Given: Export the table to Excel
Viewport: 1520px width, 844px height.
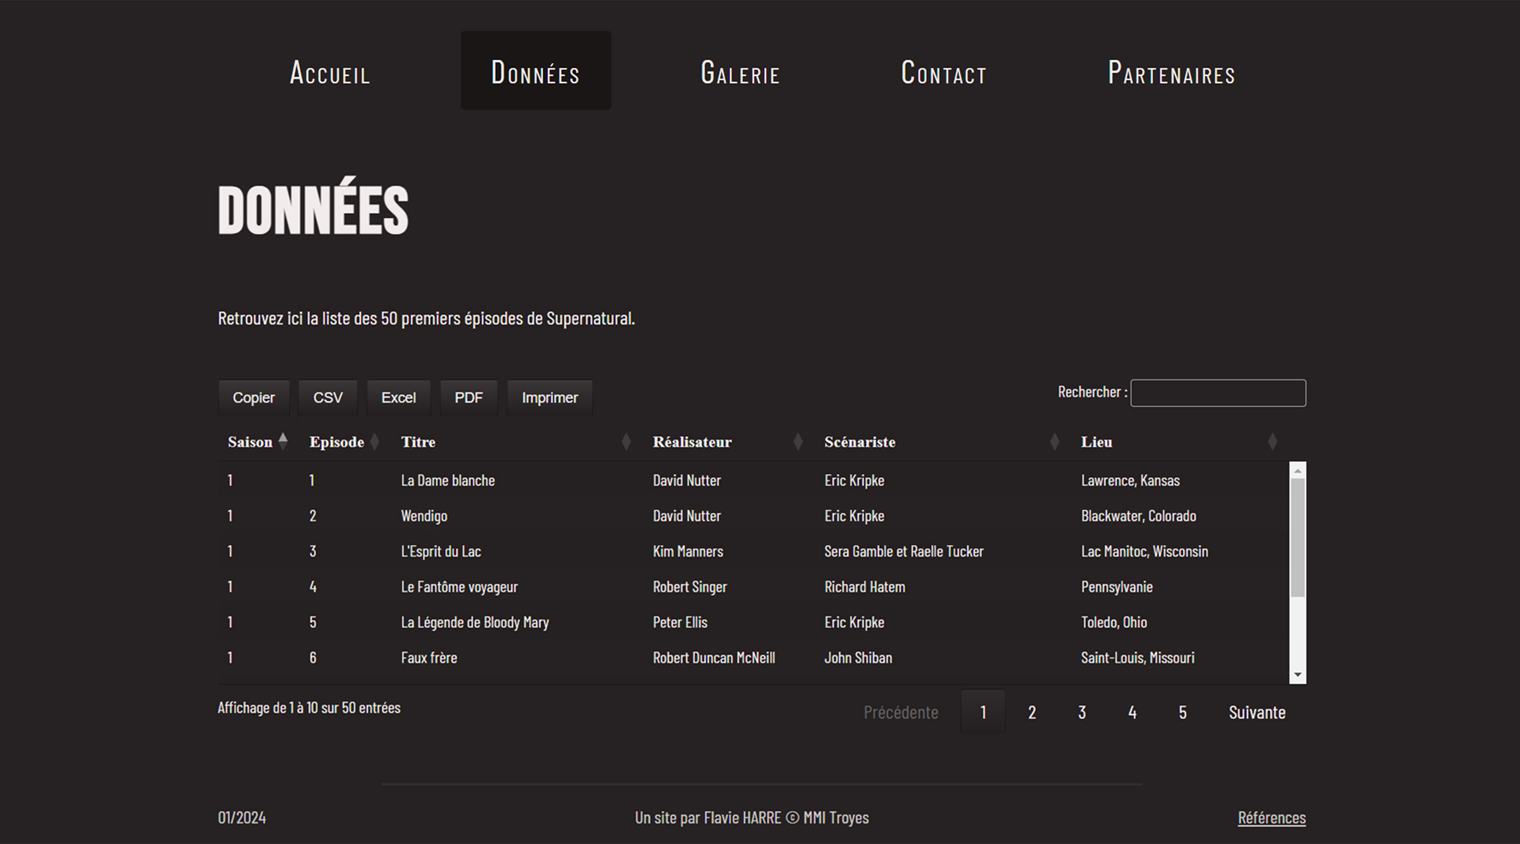Looking at the screenshot, I should click(x=398, y=397).
